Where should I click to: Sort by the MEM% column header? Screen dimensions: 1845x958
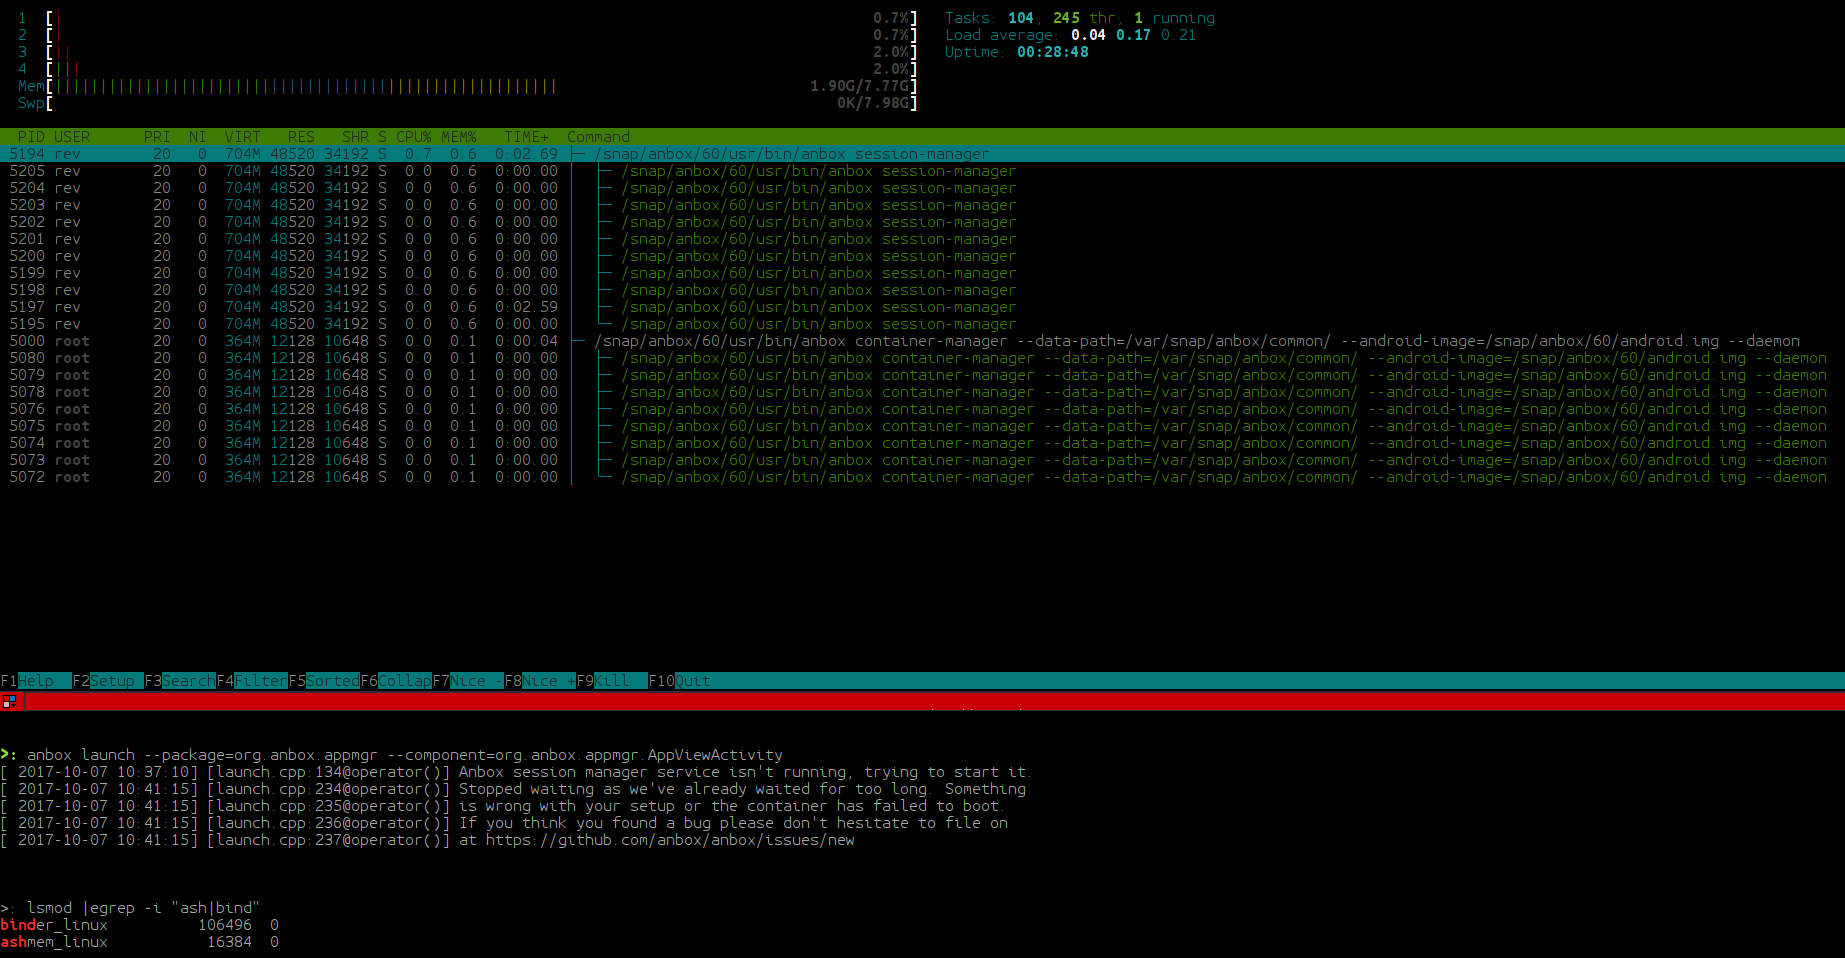(459, 137)
